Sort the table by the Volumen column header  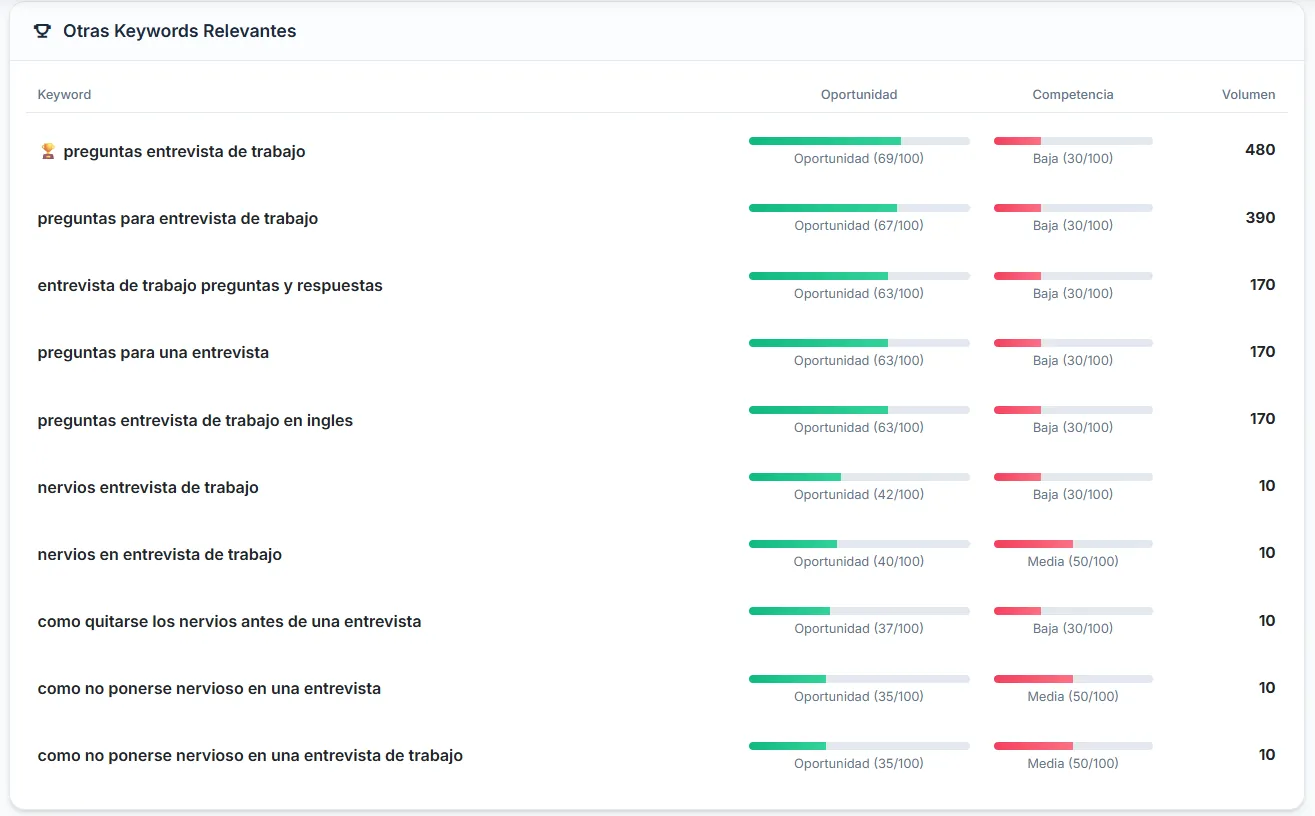click(x=1248, y=94)
